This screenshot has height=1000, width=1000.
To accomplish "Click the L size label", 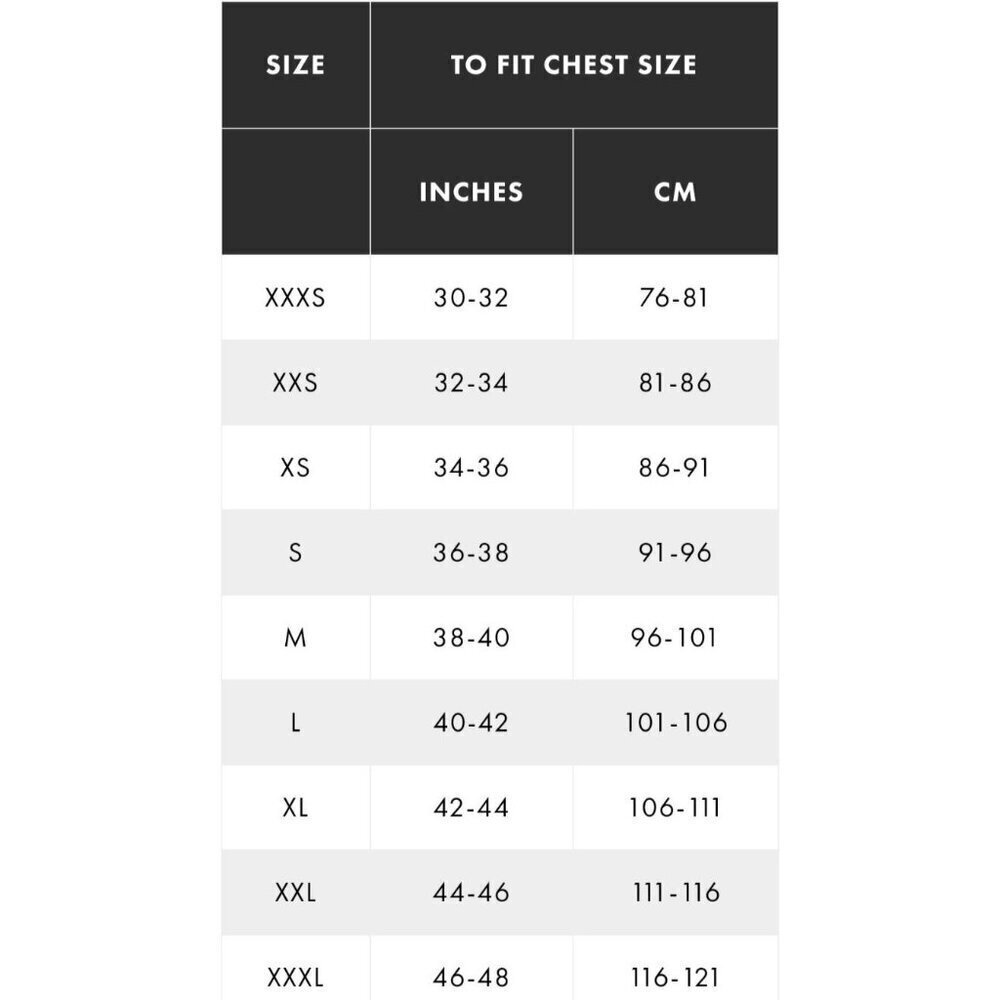I will pyautogui.click(x=295, y=723).
